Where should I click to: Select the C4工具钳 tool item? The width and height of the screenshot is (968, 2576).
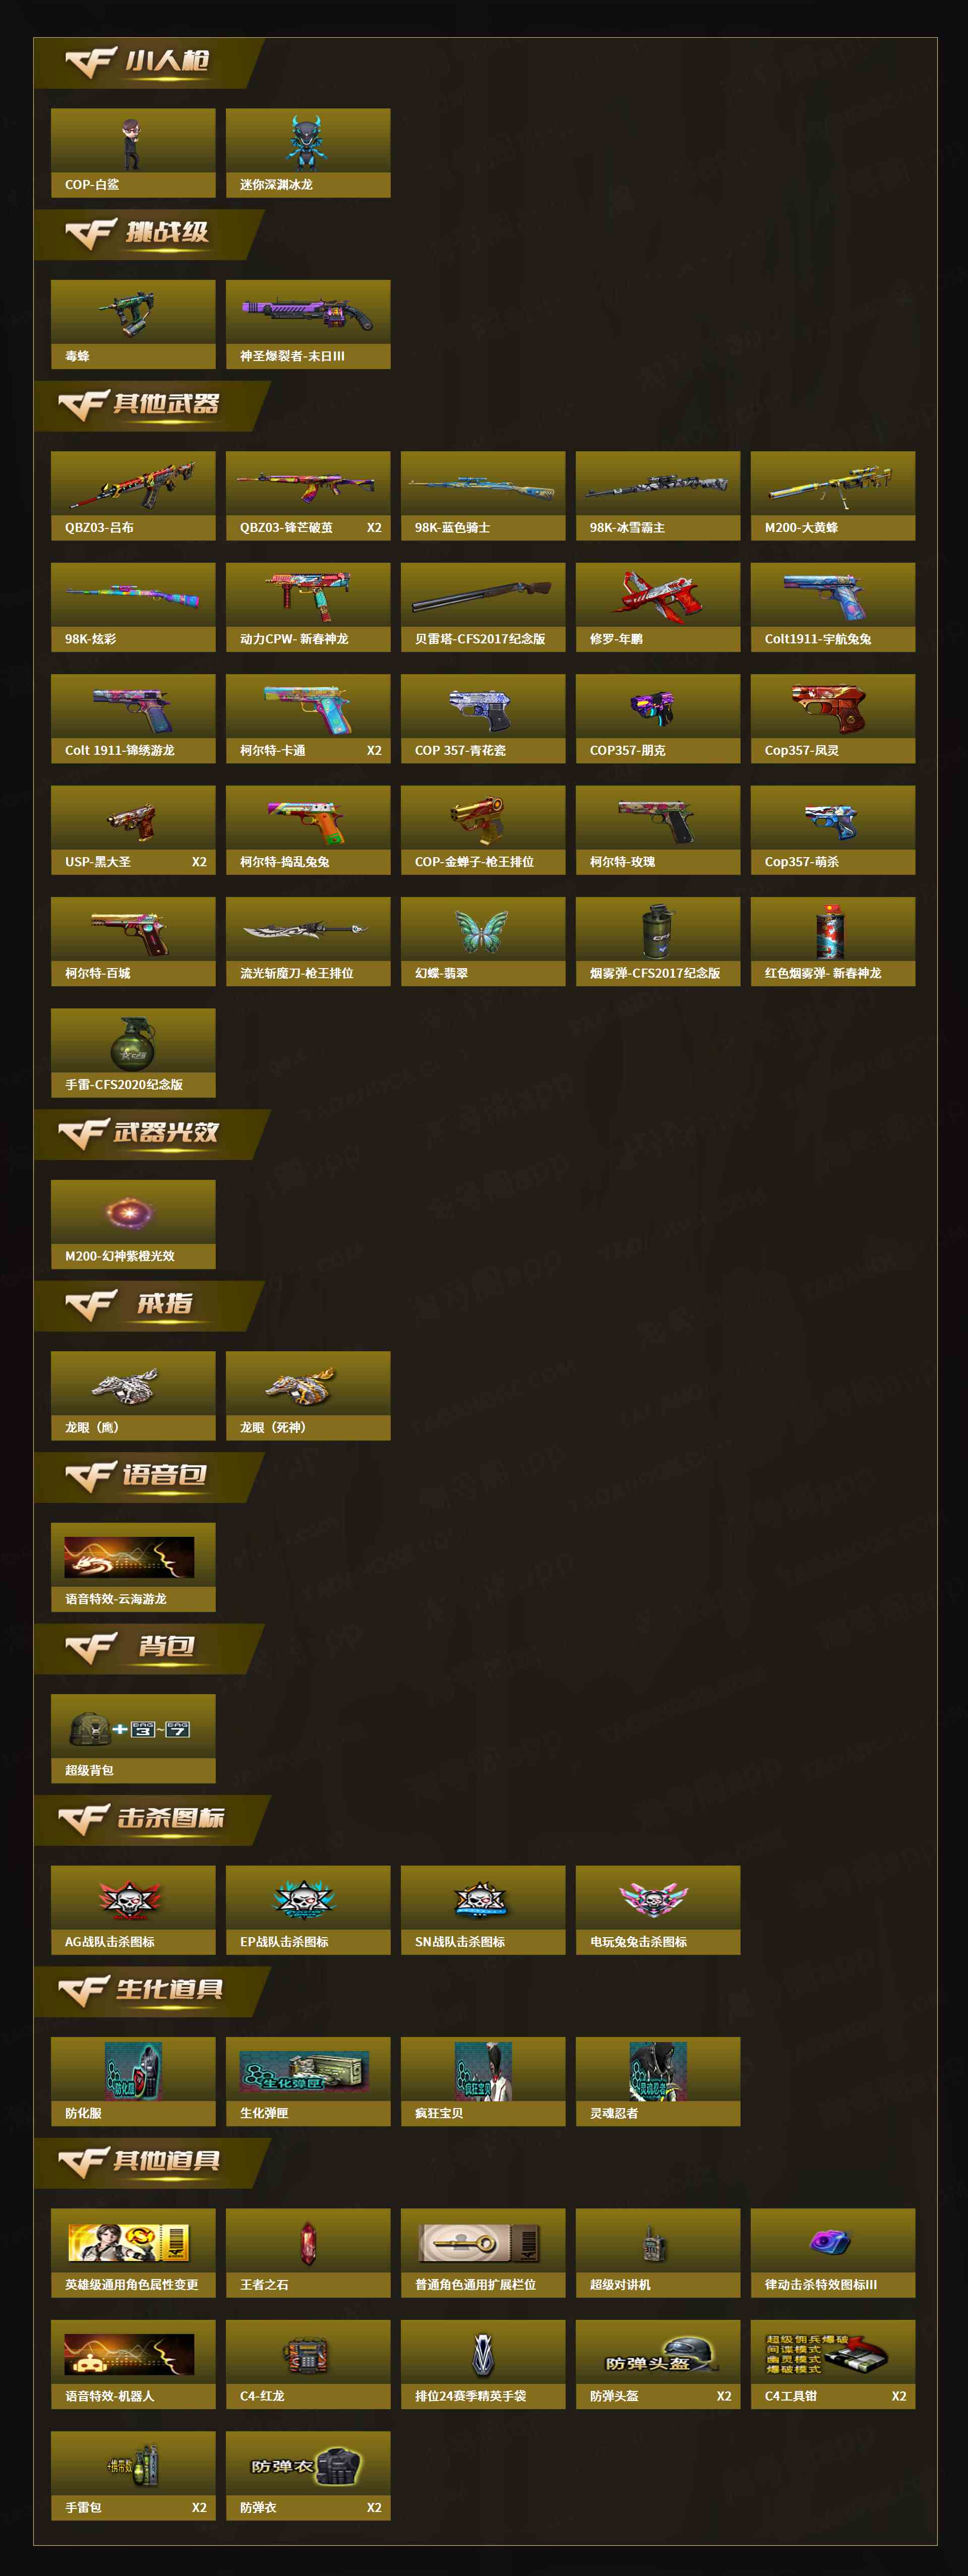pos(833,2364)
